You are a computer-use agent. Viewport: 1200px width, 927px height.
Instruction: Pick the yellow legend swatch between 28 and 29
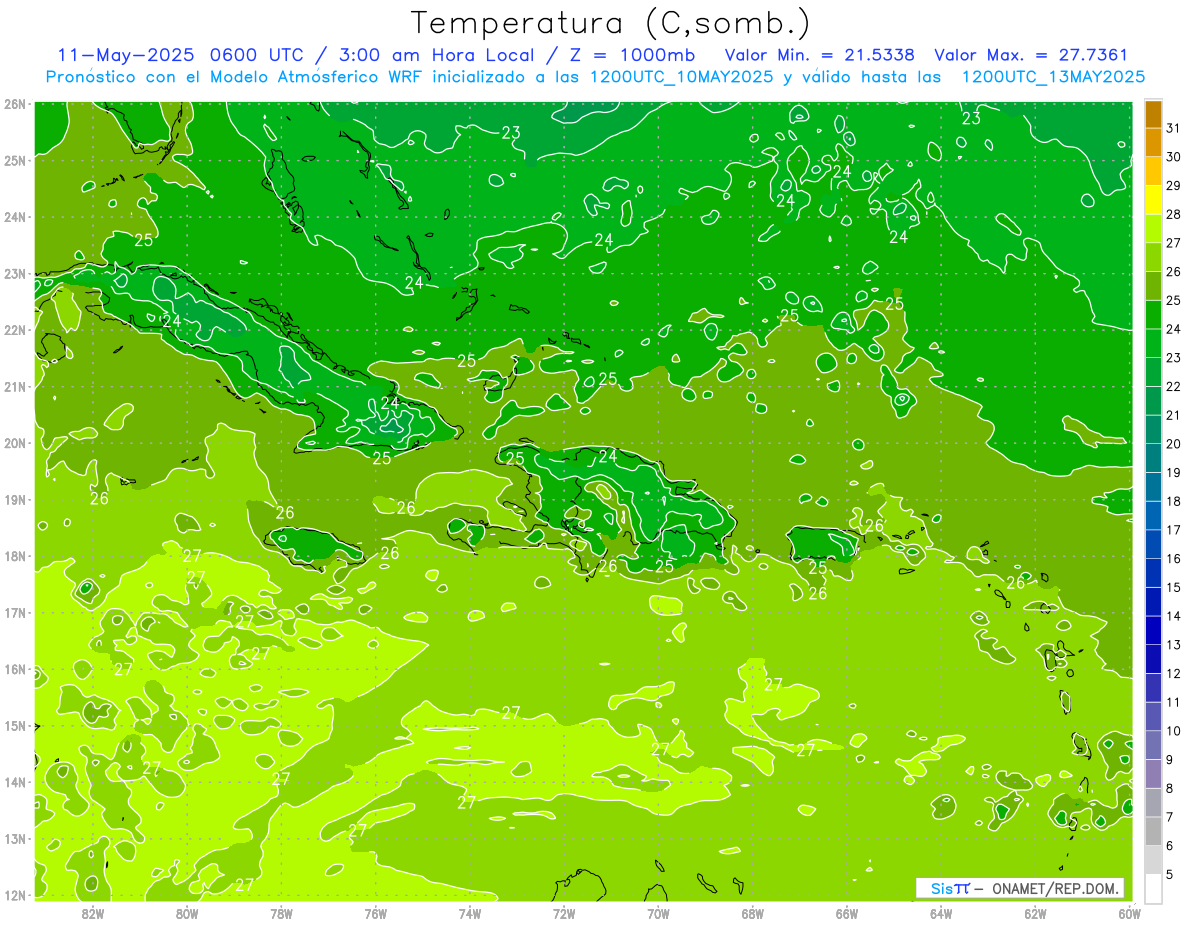(1153, 200)
